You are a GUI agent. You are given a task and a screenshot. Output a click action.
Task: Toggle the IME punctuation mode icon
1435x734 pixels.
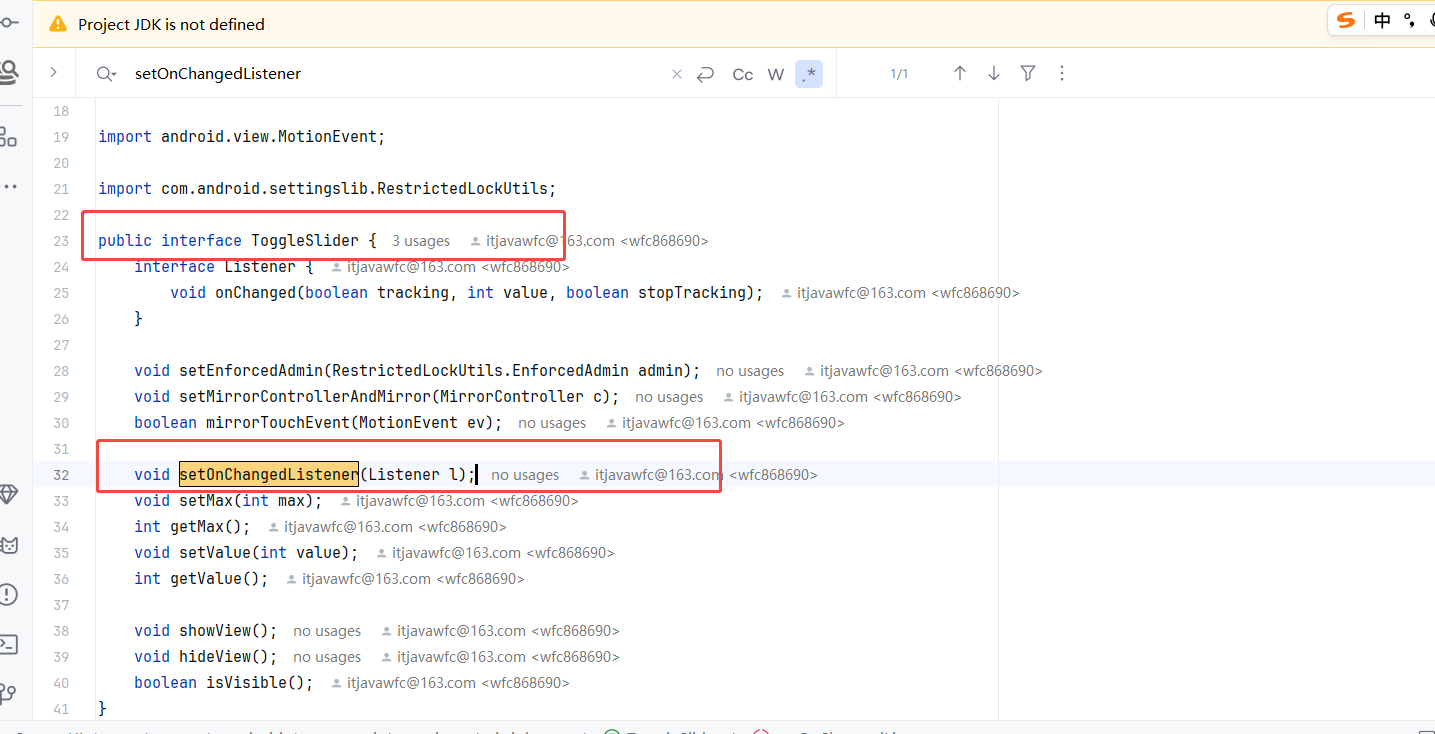pyautogui.click(x=1409, y=20)
